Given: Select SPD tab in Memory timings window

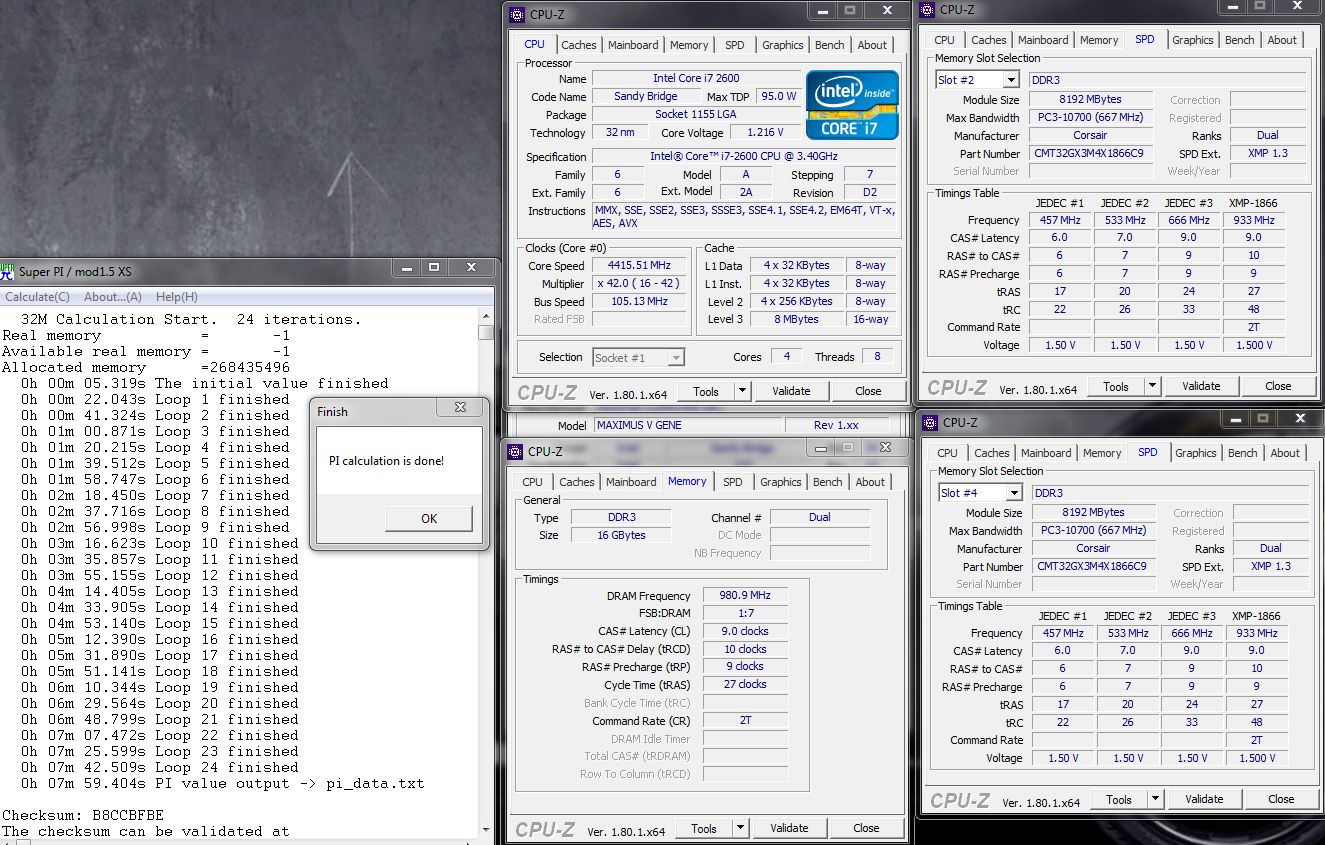Looking at the screenshot, I should [733, 482].
